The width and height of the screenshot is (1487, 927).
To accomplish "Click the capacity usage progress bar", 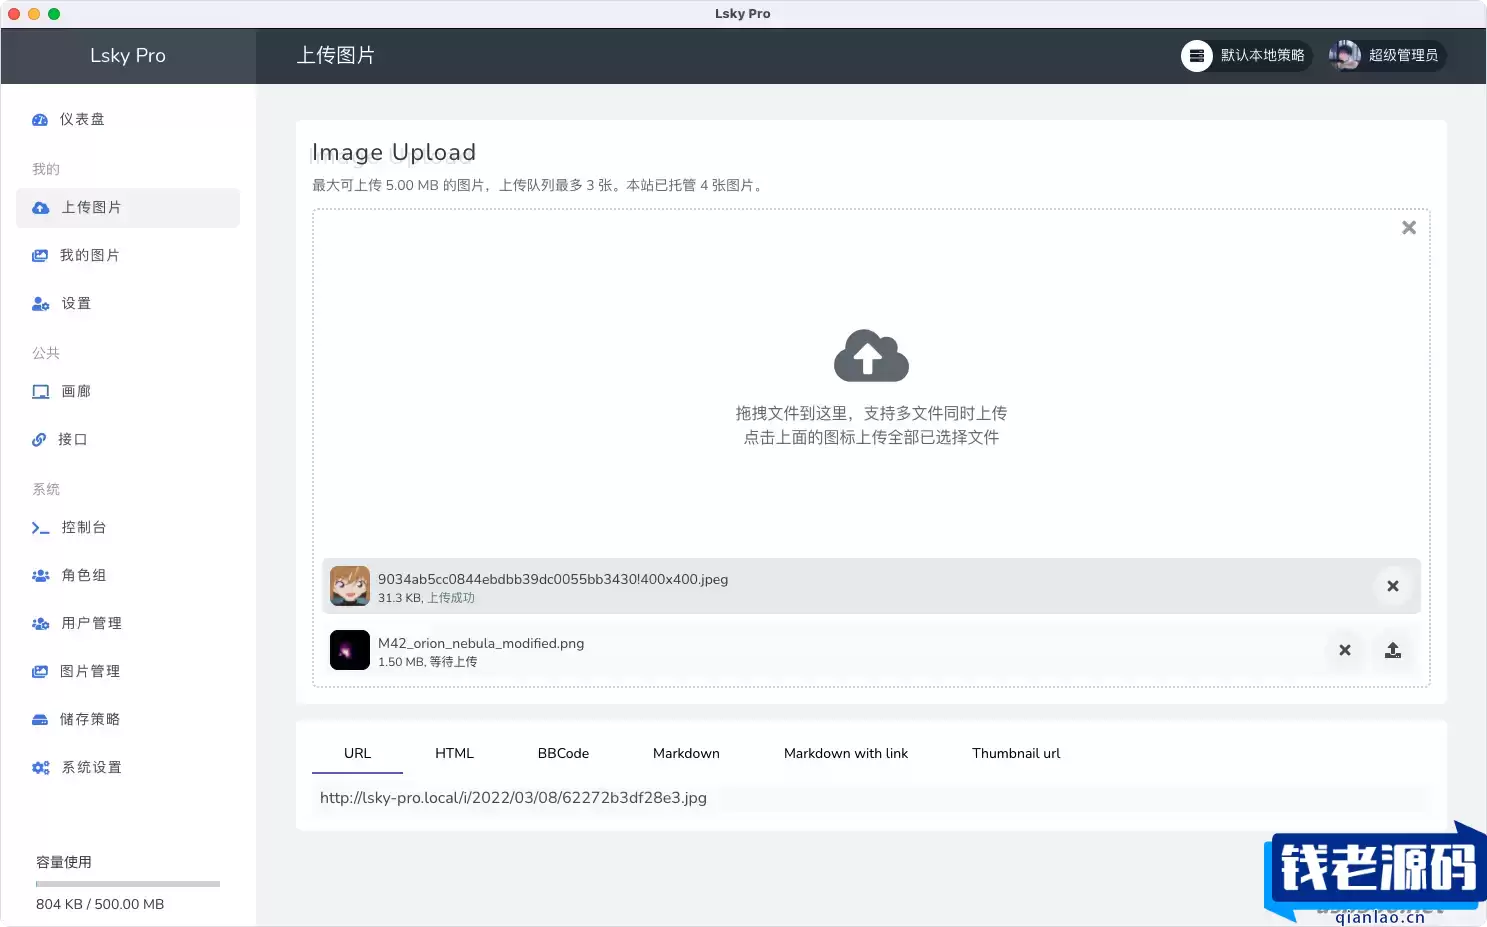I will coord(128,884).
